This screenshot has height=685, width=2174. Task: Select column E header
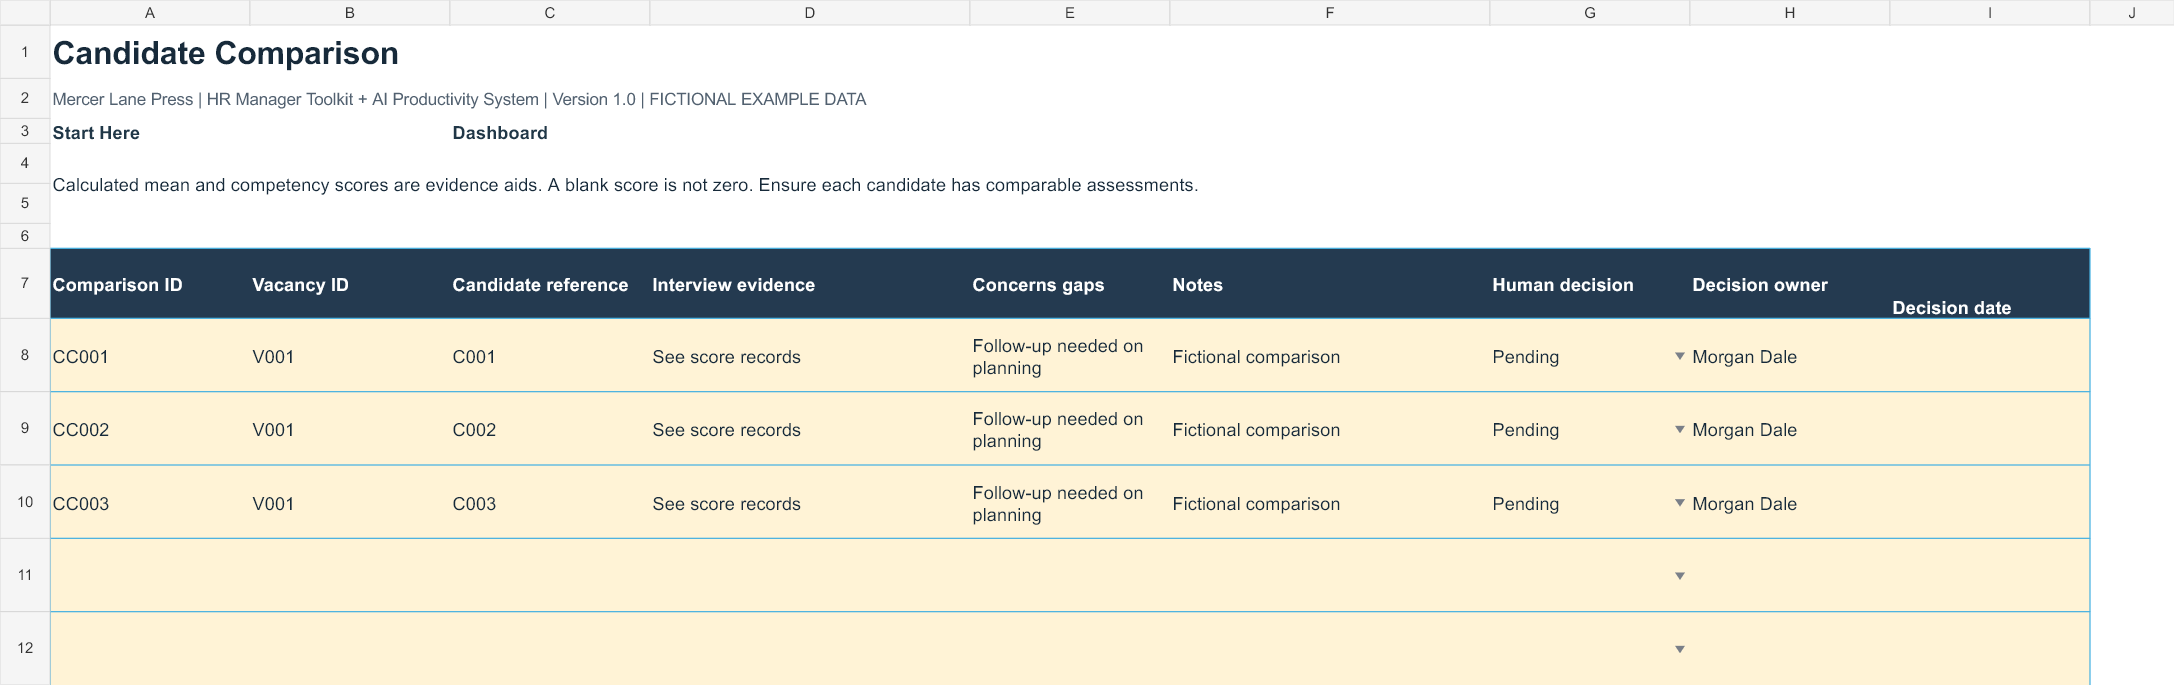tap(1070, 13)
